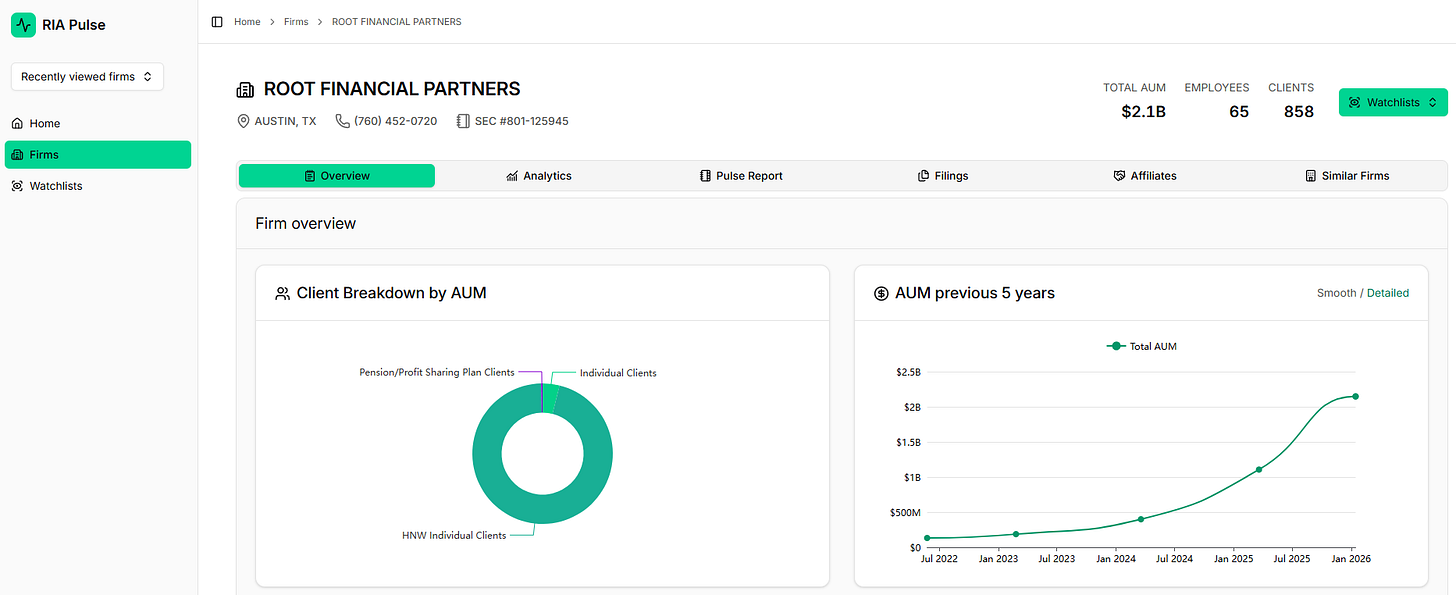Open the Recently viewed firms dropdown

[x=87, y=77]
